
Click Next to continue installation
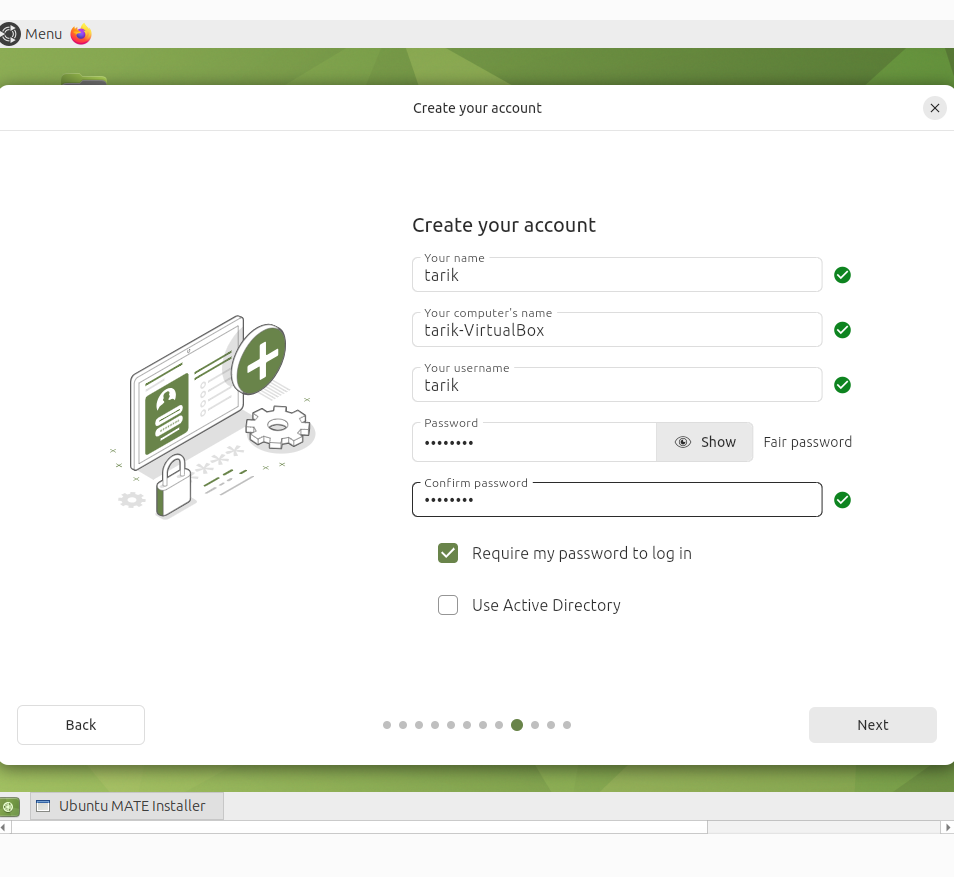(872, 725)
